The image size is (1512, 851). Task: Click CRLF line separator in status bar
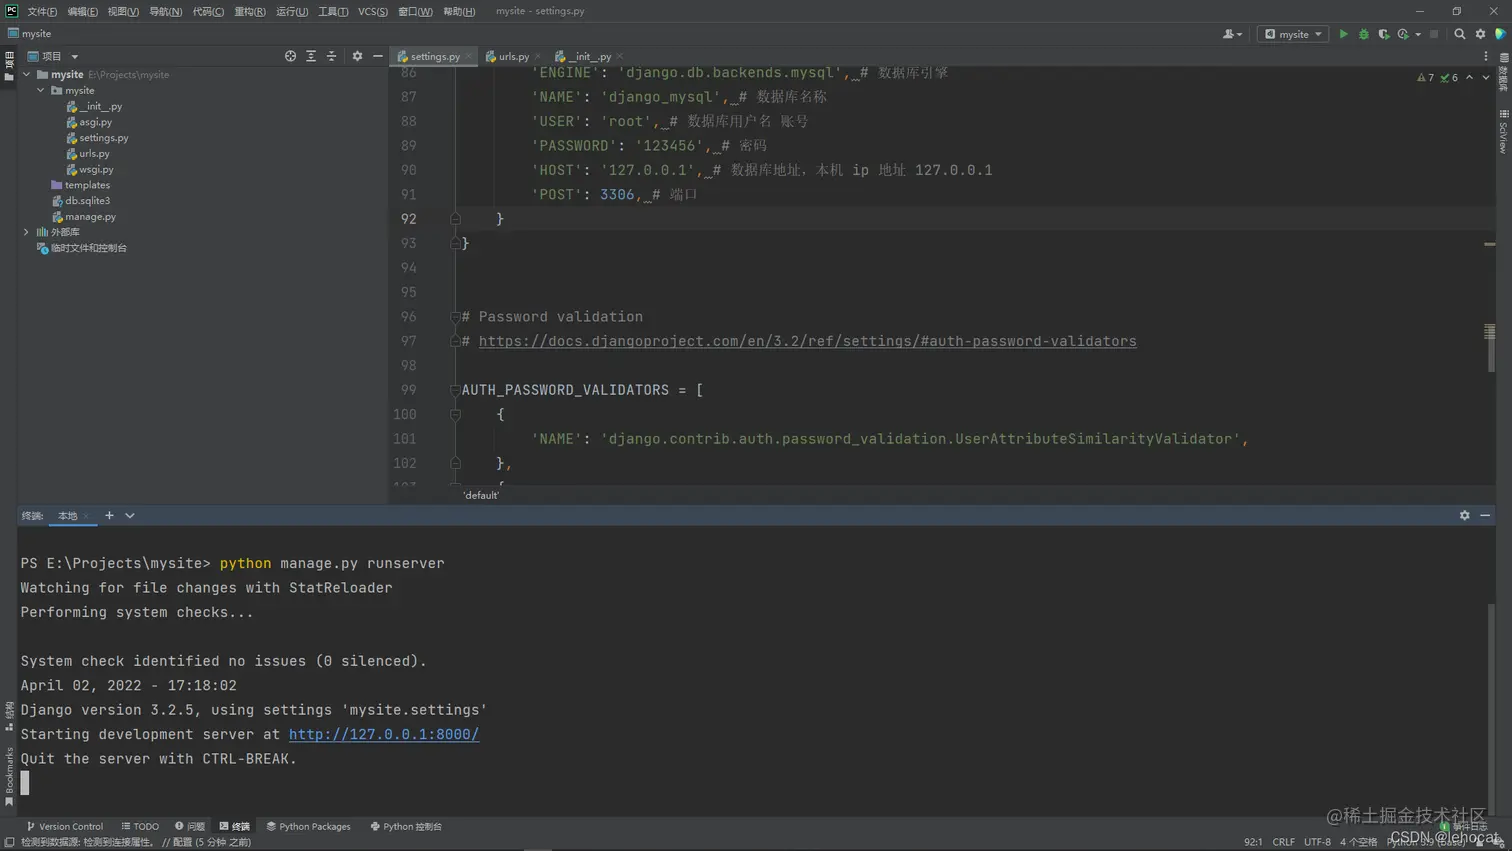pos(1284,842)
